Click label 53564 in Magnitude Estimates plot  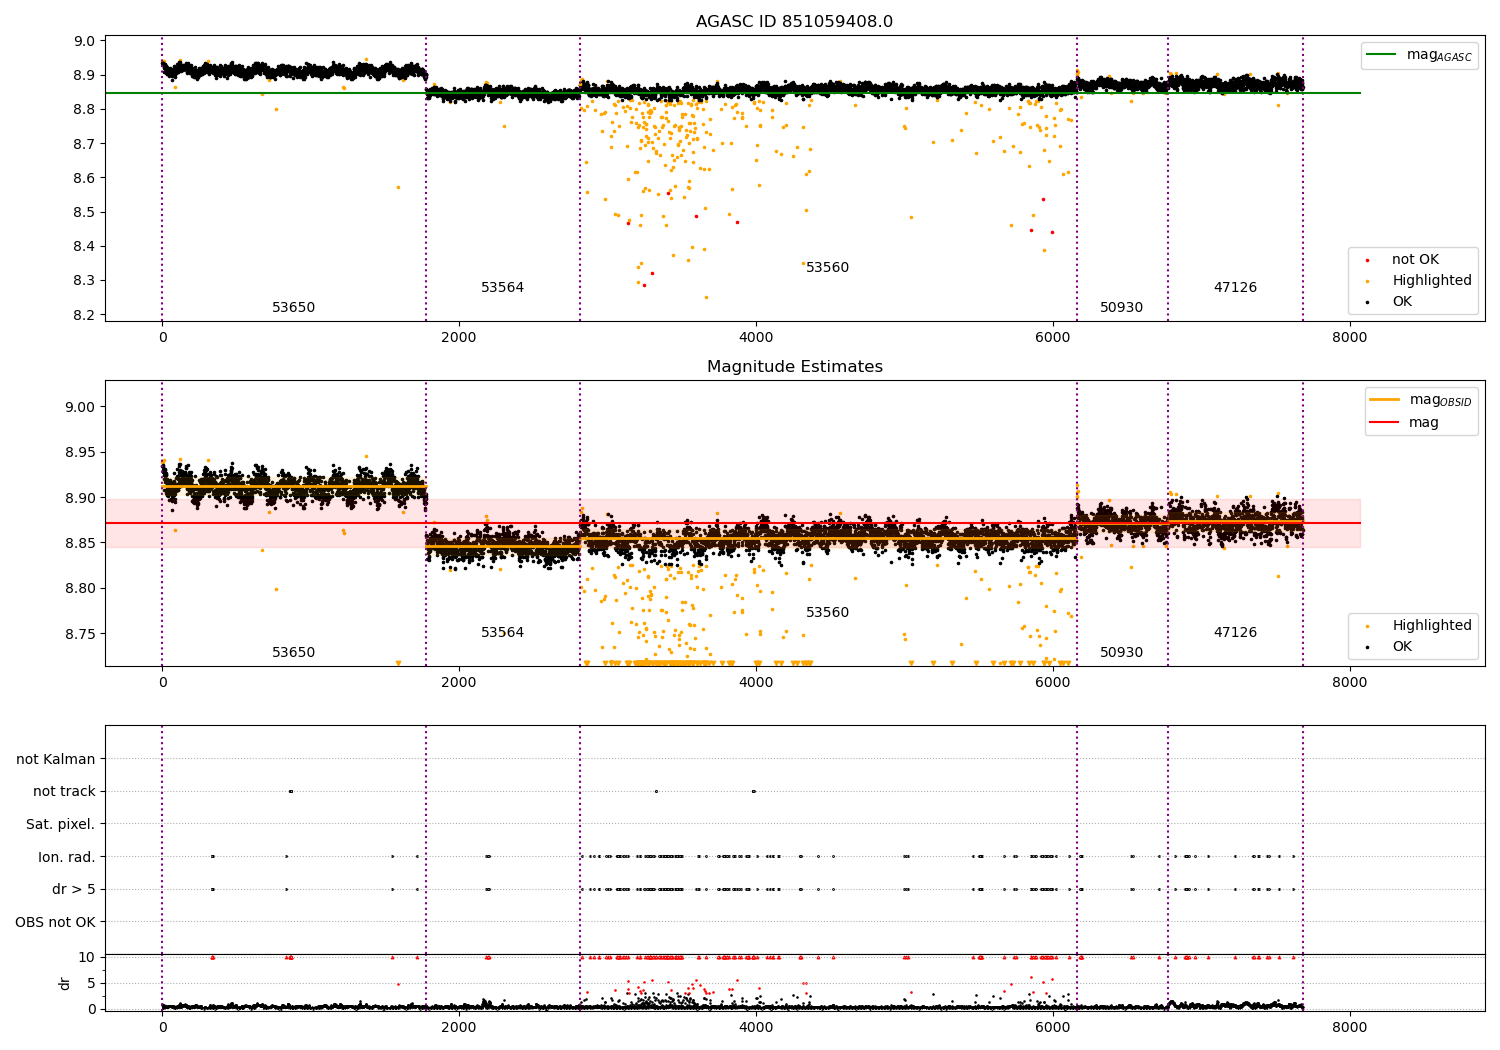pyautogui.click(x=502, y=633)
